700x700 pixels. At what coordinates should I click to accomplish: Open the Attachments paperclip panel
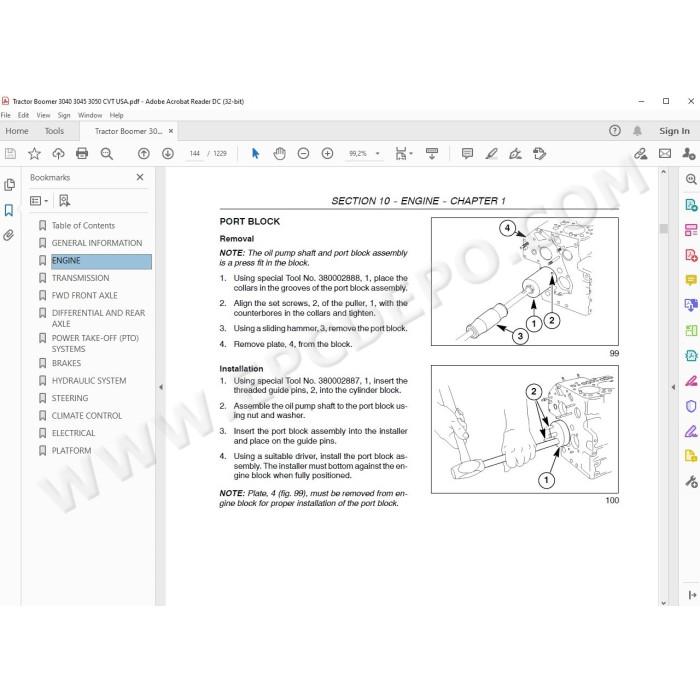tap(9, 235)
